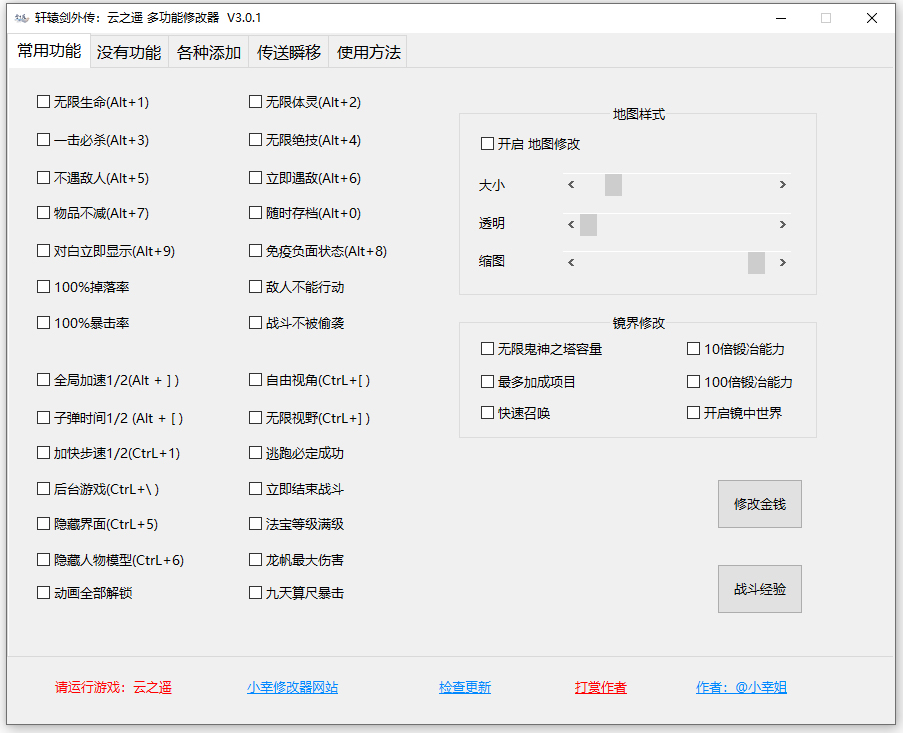Check 开启 地图修改 option

tap(487, 142)
